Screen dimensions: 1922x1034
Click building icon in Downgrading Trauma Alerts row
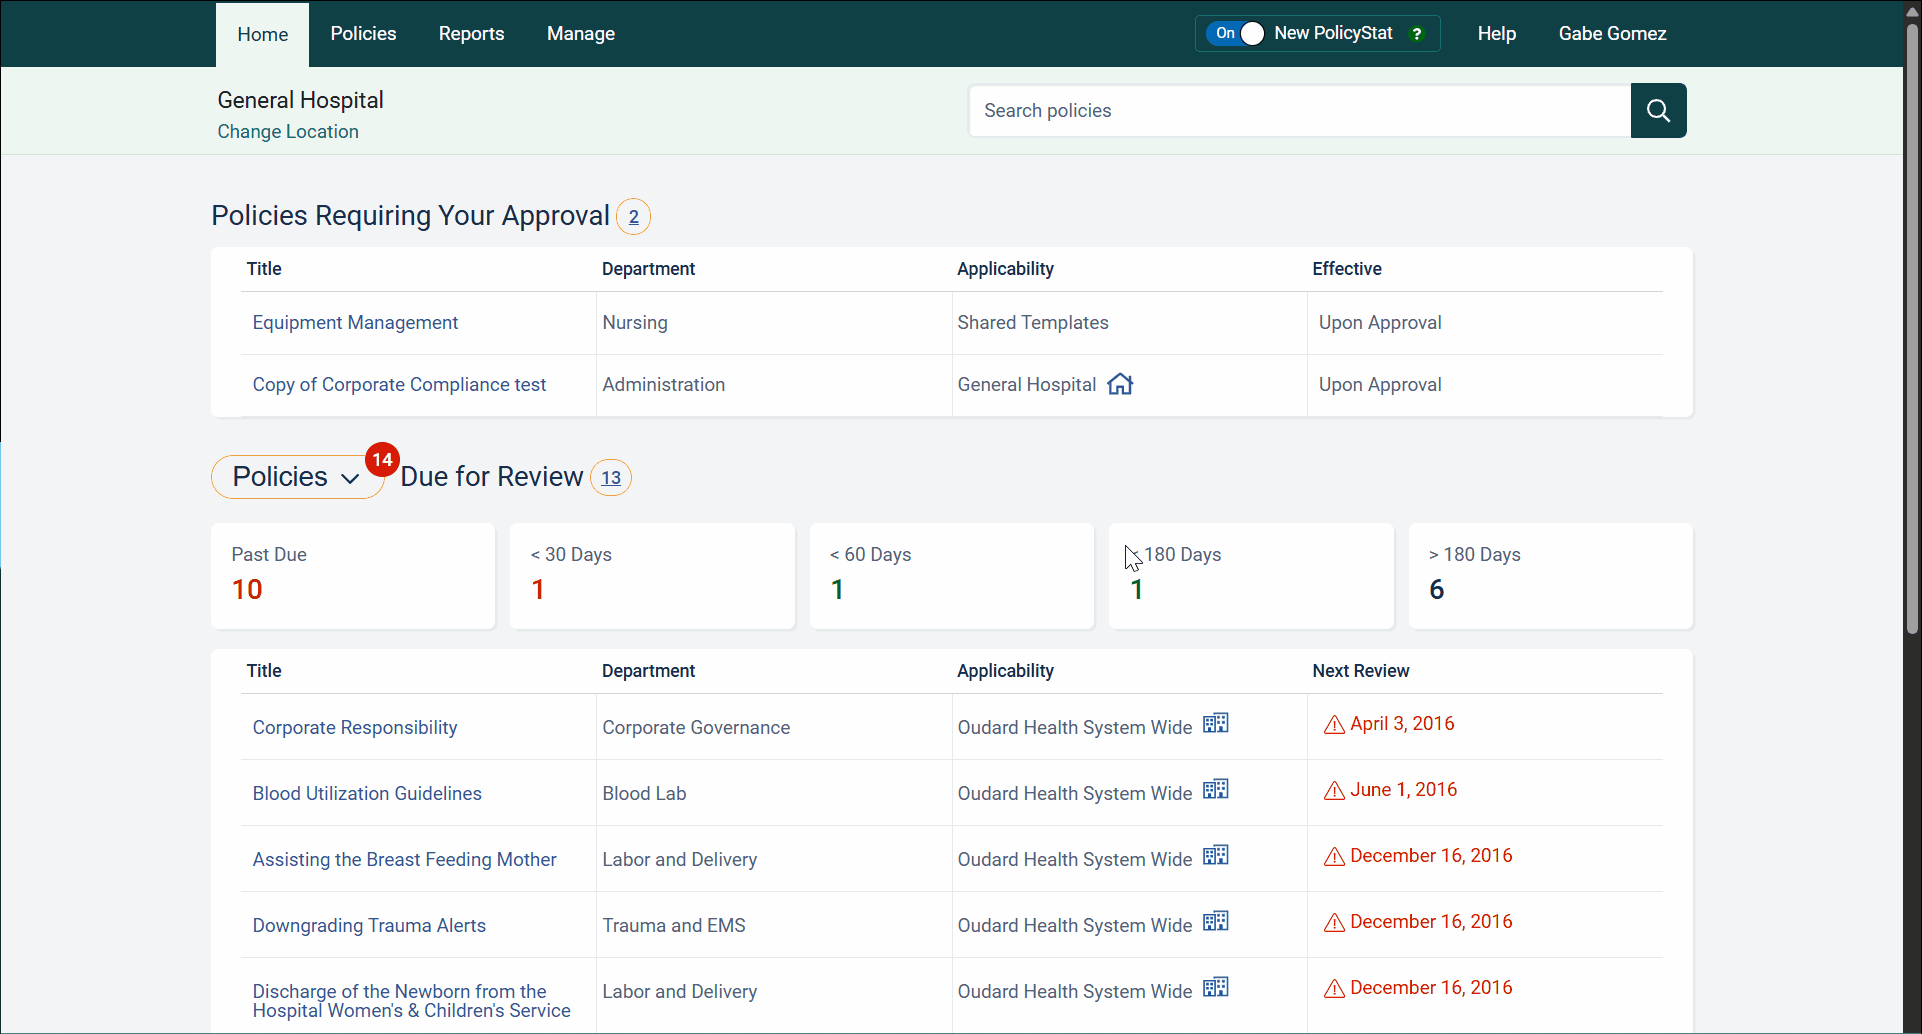[x=1215, y=922]
